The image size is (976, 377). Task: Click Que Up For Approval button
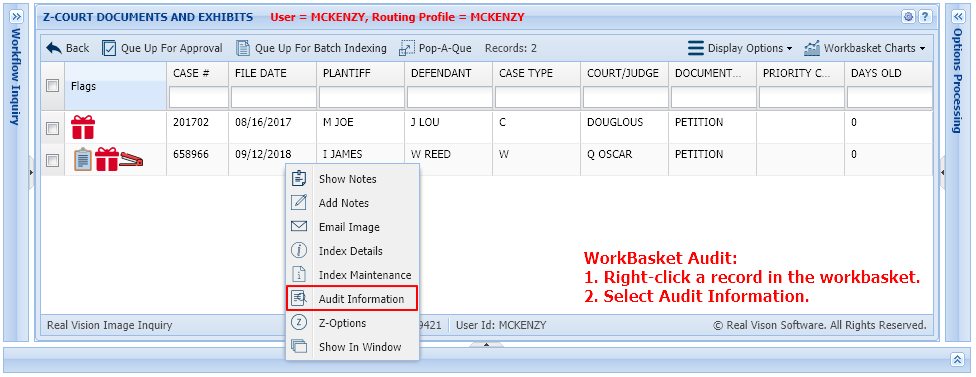tap(162, 48)
